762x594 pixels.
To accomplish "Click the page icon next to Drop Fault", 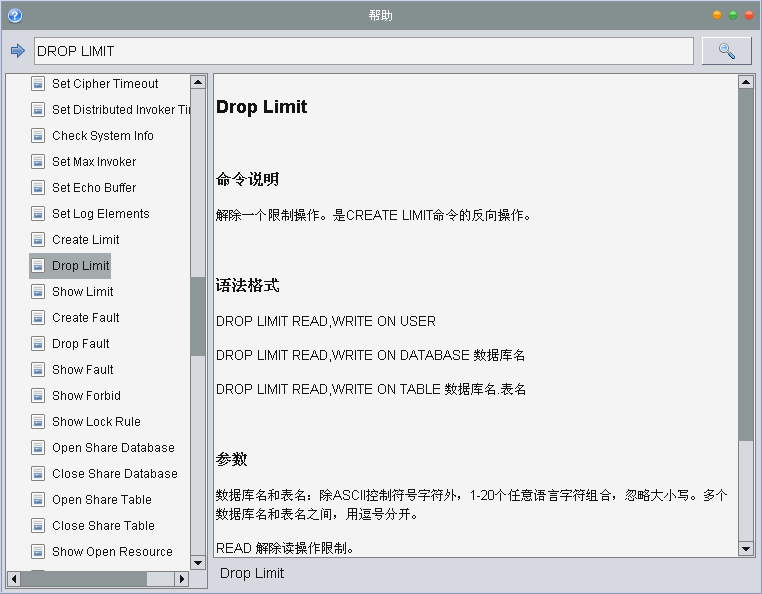I will 38,344.
